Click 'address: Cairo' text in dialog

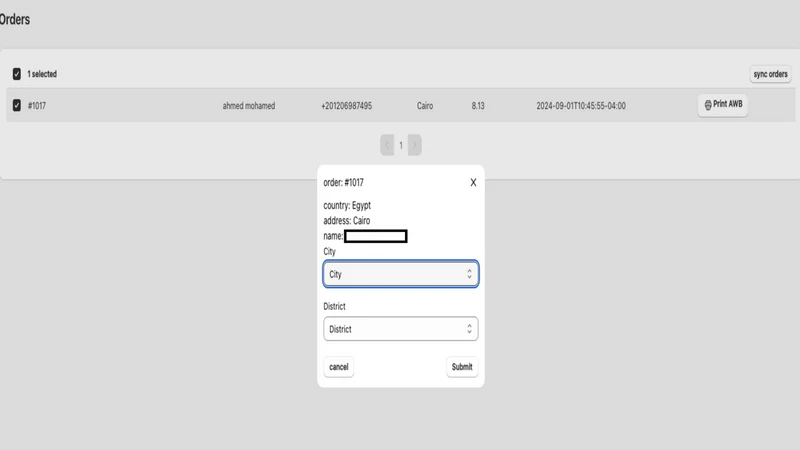coord(346,221)
